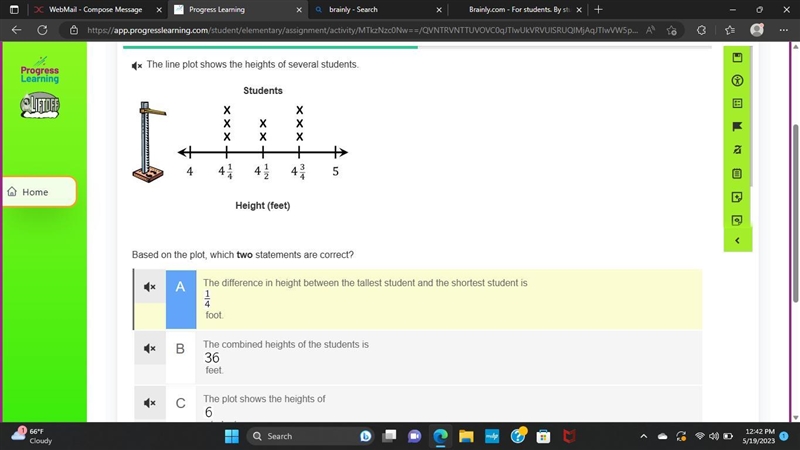Play audio for answer C
The image size is (800, 450).
(149, 403)
